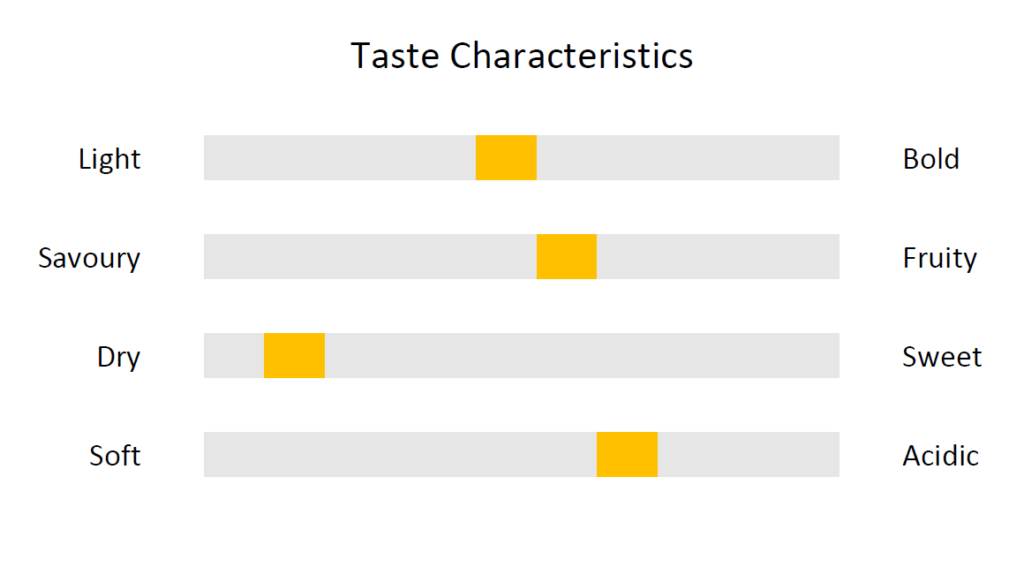Select the yellow marker on Soft-Acidic bar
The width and height of the screenshot is (1024, 583).
coord(627,454)
